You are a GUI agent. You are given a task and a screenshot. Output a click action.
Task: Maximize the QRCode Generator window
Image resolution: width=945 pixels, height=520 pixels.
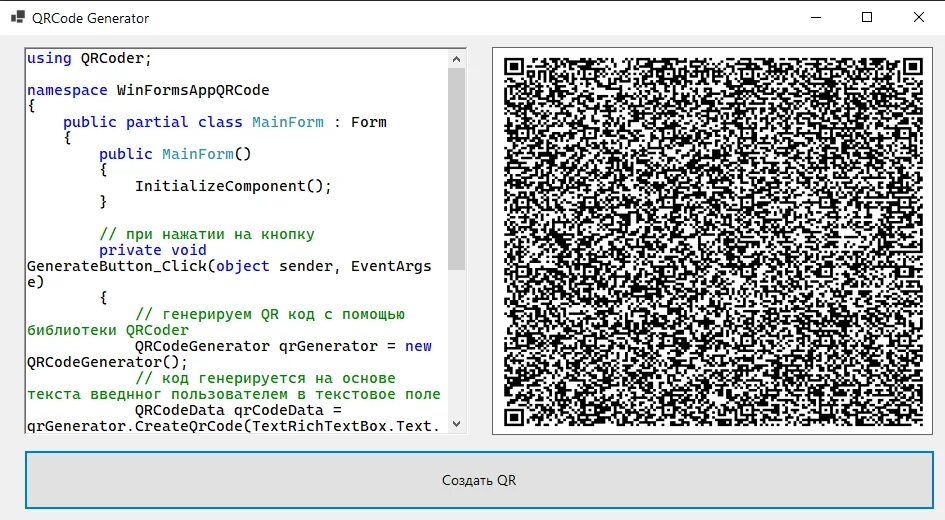867,17
